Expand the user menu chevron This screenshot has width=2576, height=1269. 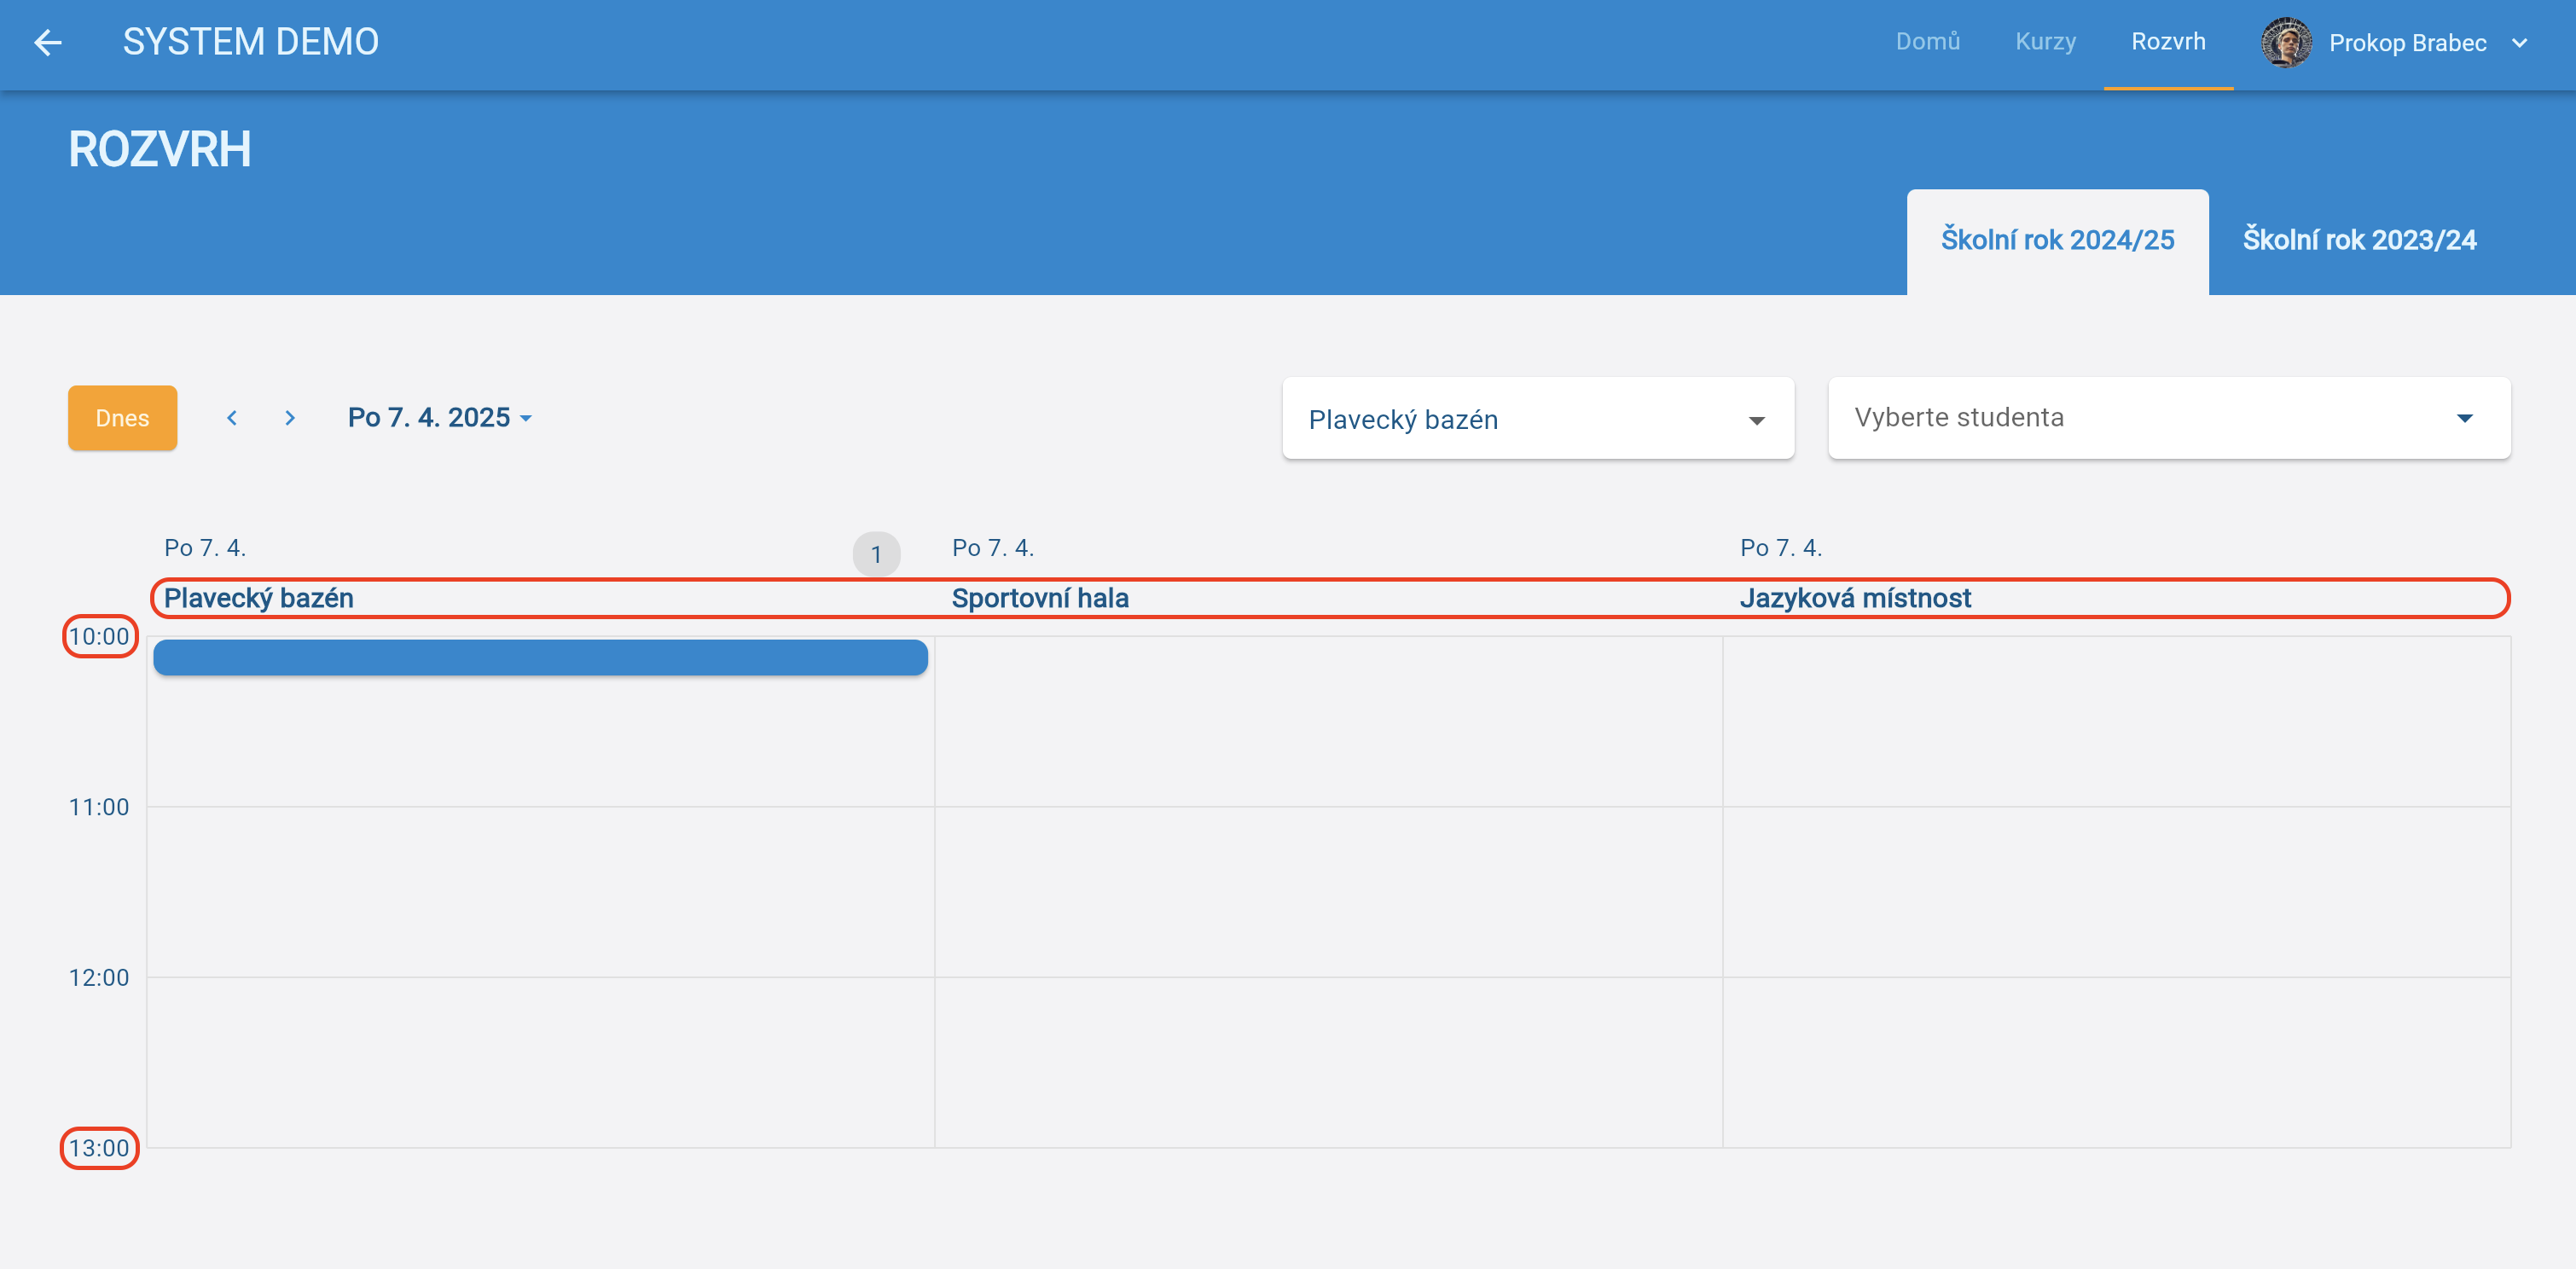2520,43
